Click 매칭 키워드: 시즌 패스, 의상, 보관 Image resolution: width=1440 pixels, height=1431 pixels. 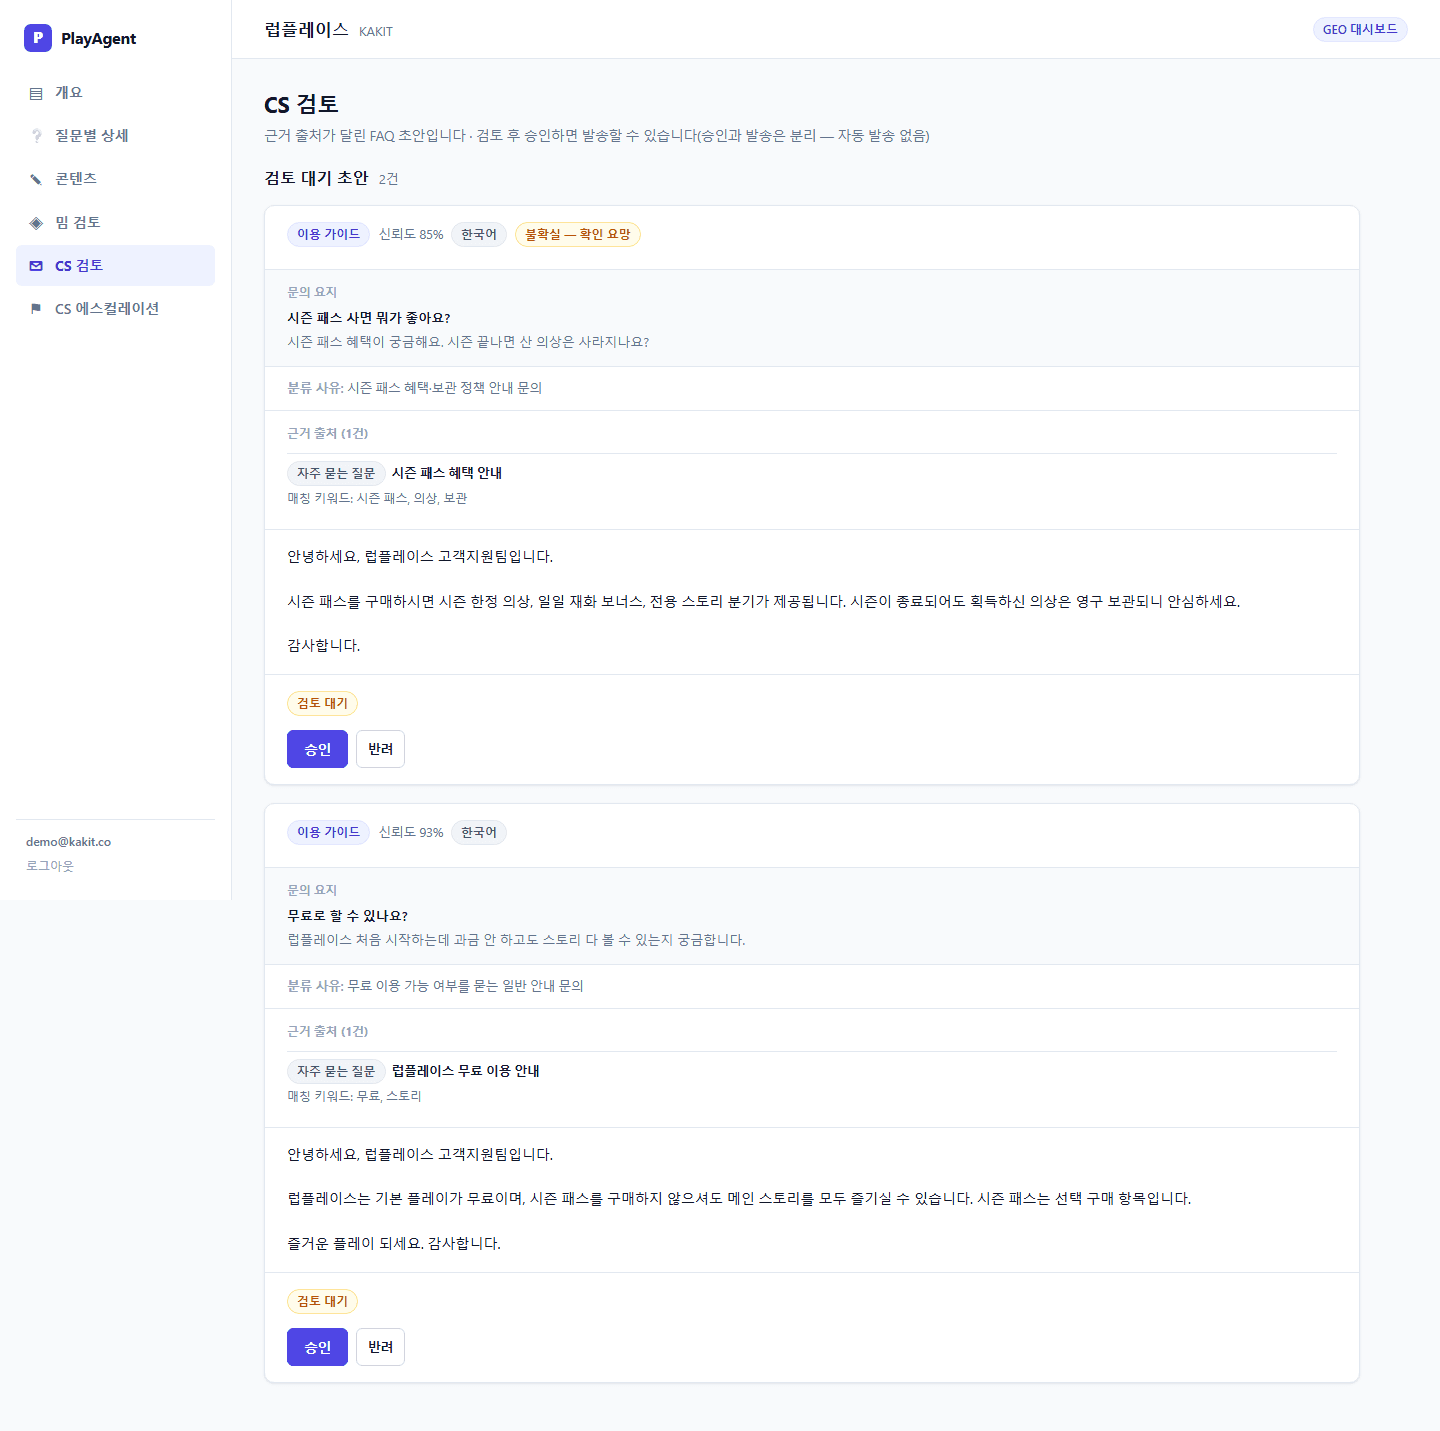(377, 498)
